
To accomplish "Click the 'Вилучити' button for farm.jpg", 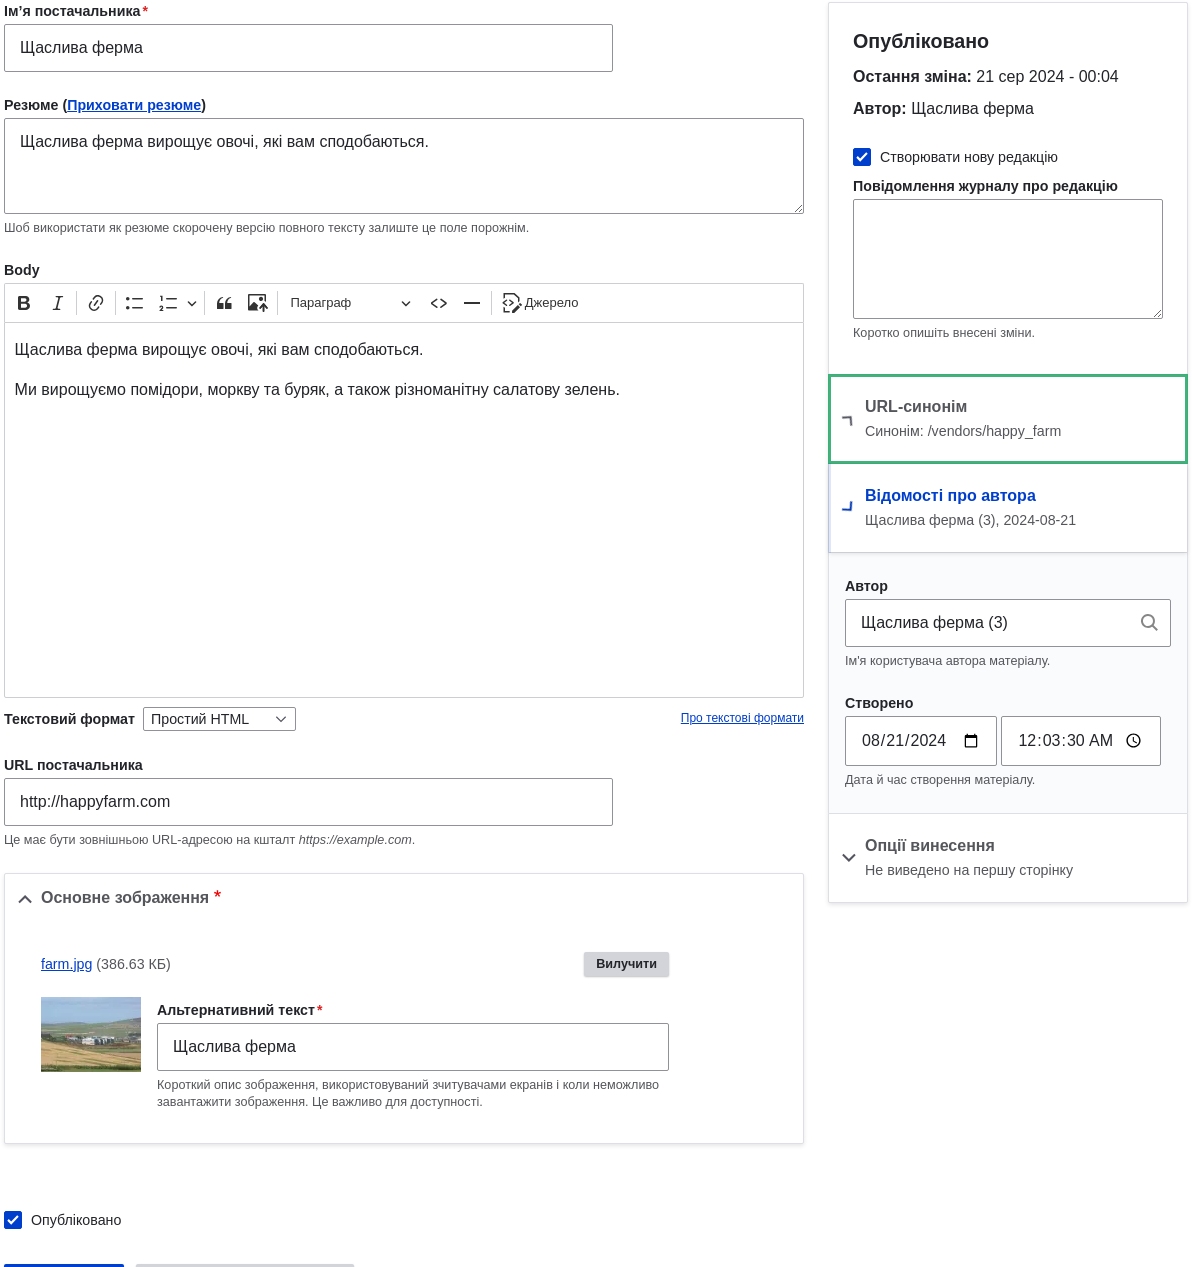I will pyautogui.click(x=626, y=964).
